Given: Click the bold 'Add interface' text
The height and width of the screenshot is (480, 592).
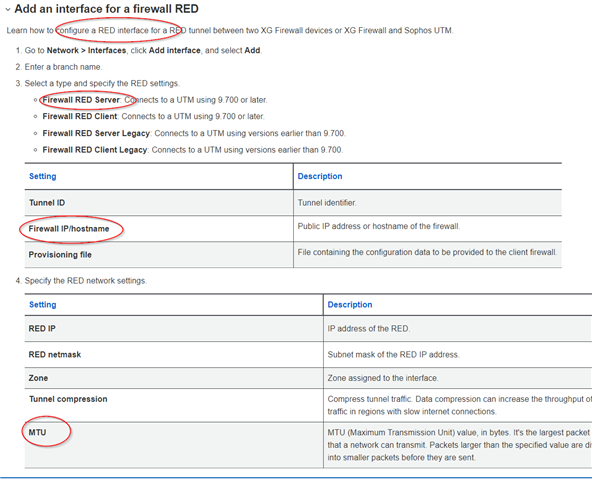Looking at the screenshot, I should (x=174, y=51).
